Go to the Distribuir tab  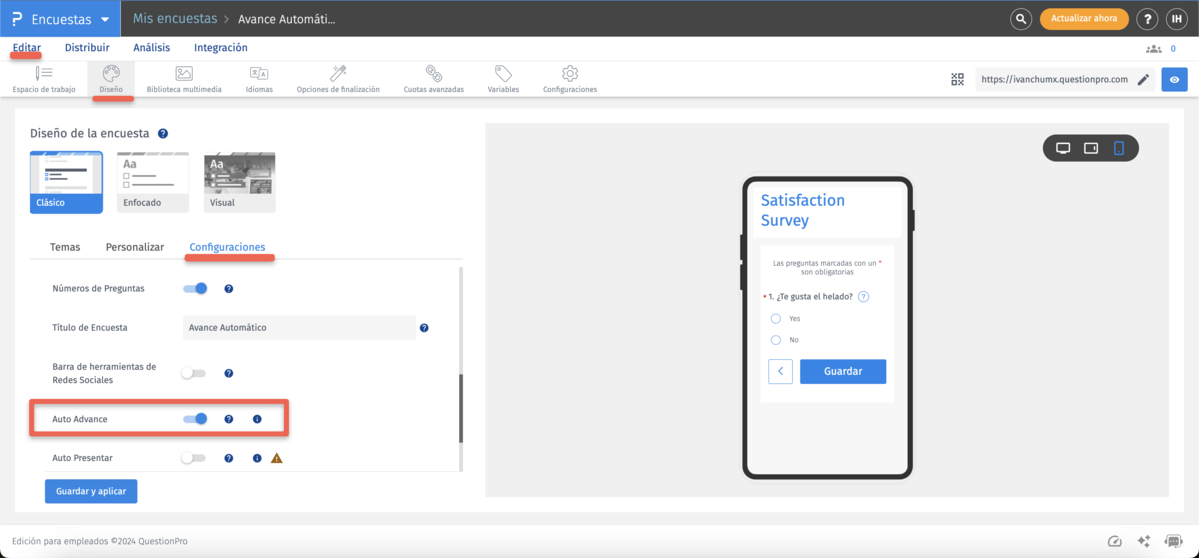click(87, 47)
